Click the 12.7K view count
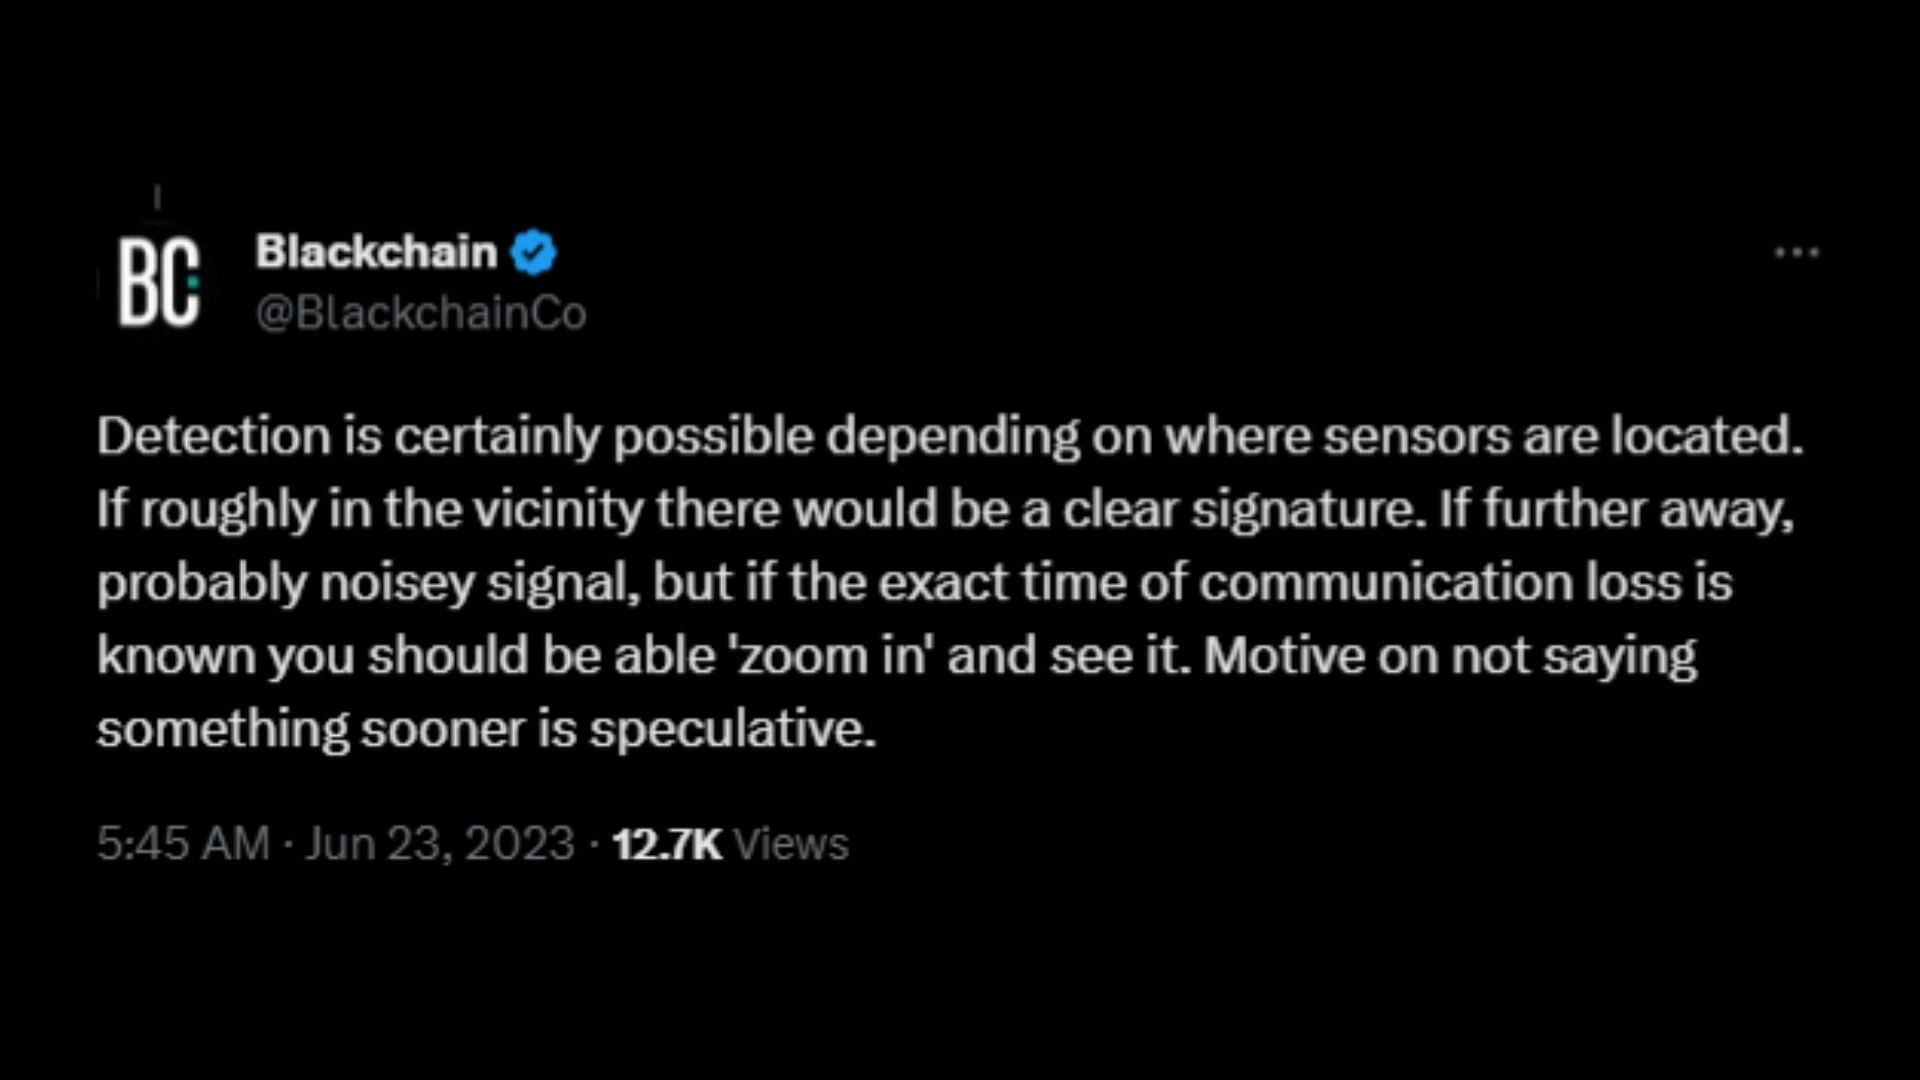1920x1080 pixels. 666,844
